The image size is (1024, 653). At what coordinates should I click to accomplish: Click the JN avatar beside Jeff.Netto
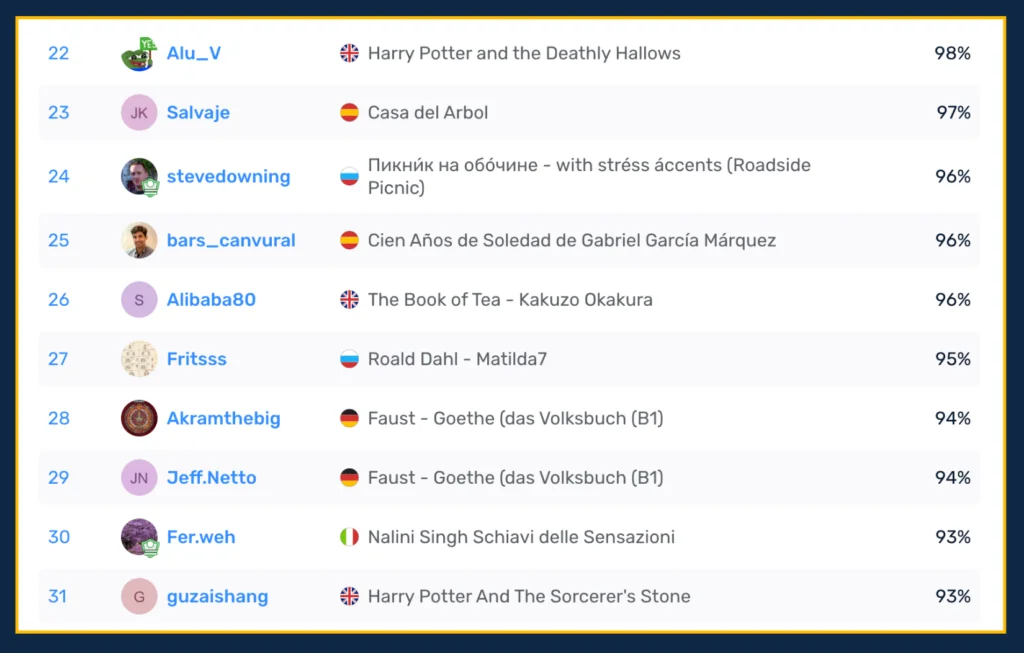click(x=139, y=478)
